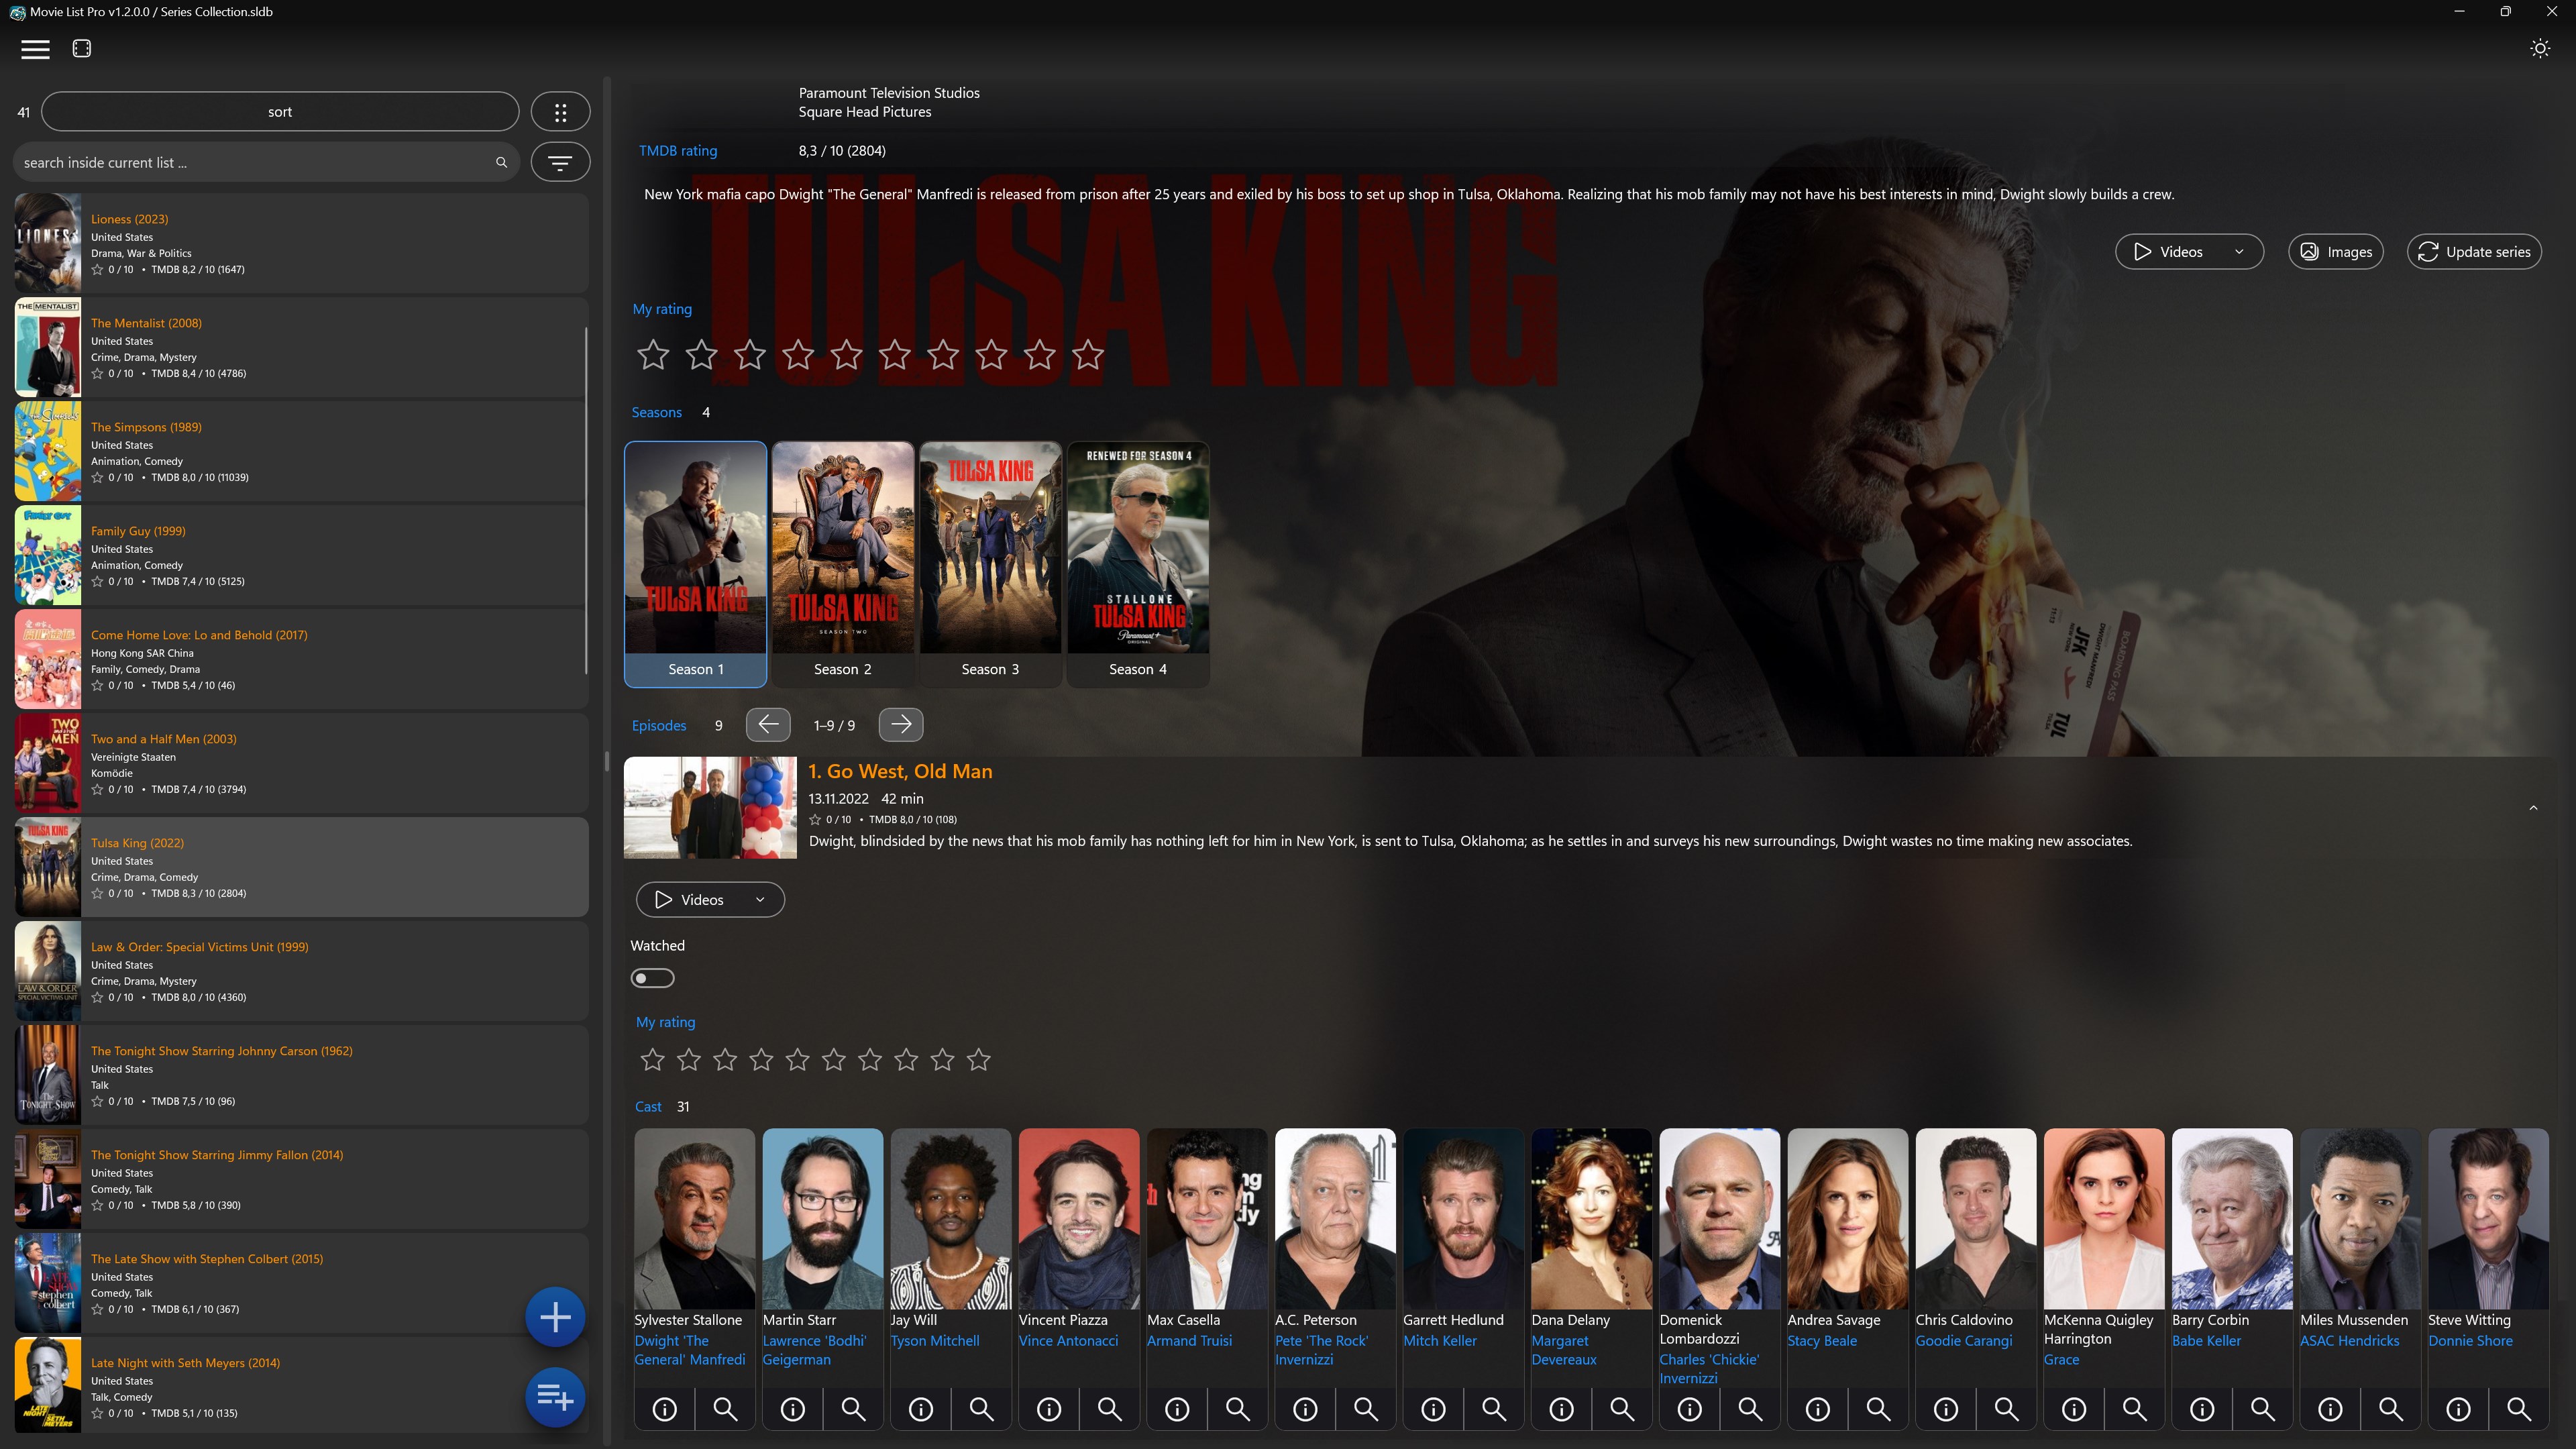The width and height of the screenshot is (2576, 1449).
Task: Switch theme with the sun icon
Action: [2539, 49]
